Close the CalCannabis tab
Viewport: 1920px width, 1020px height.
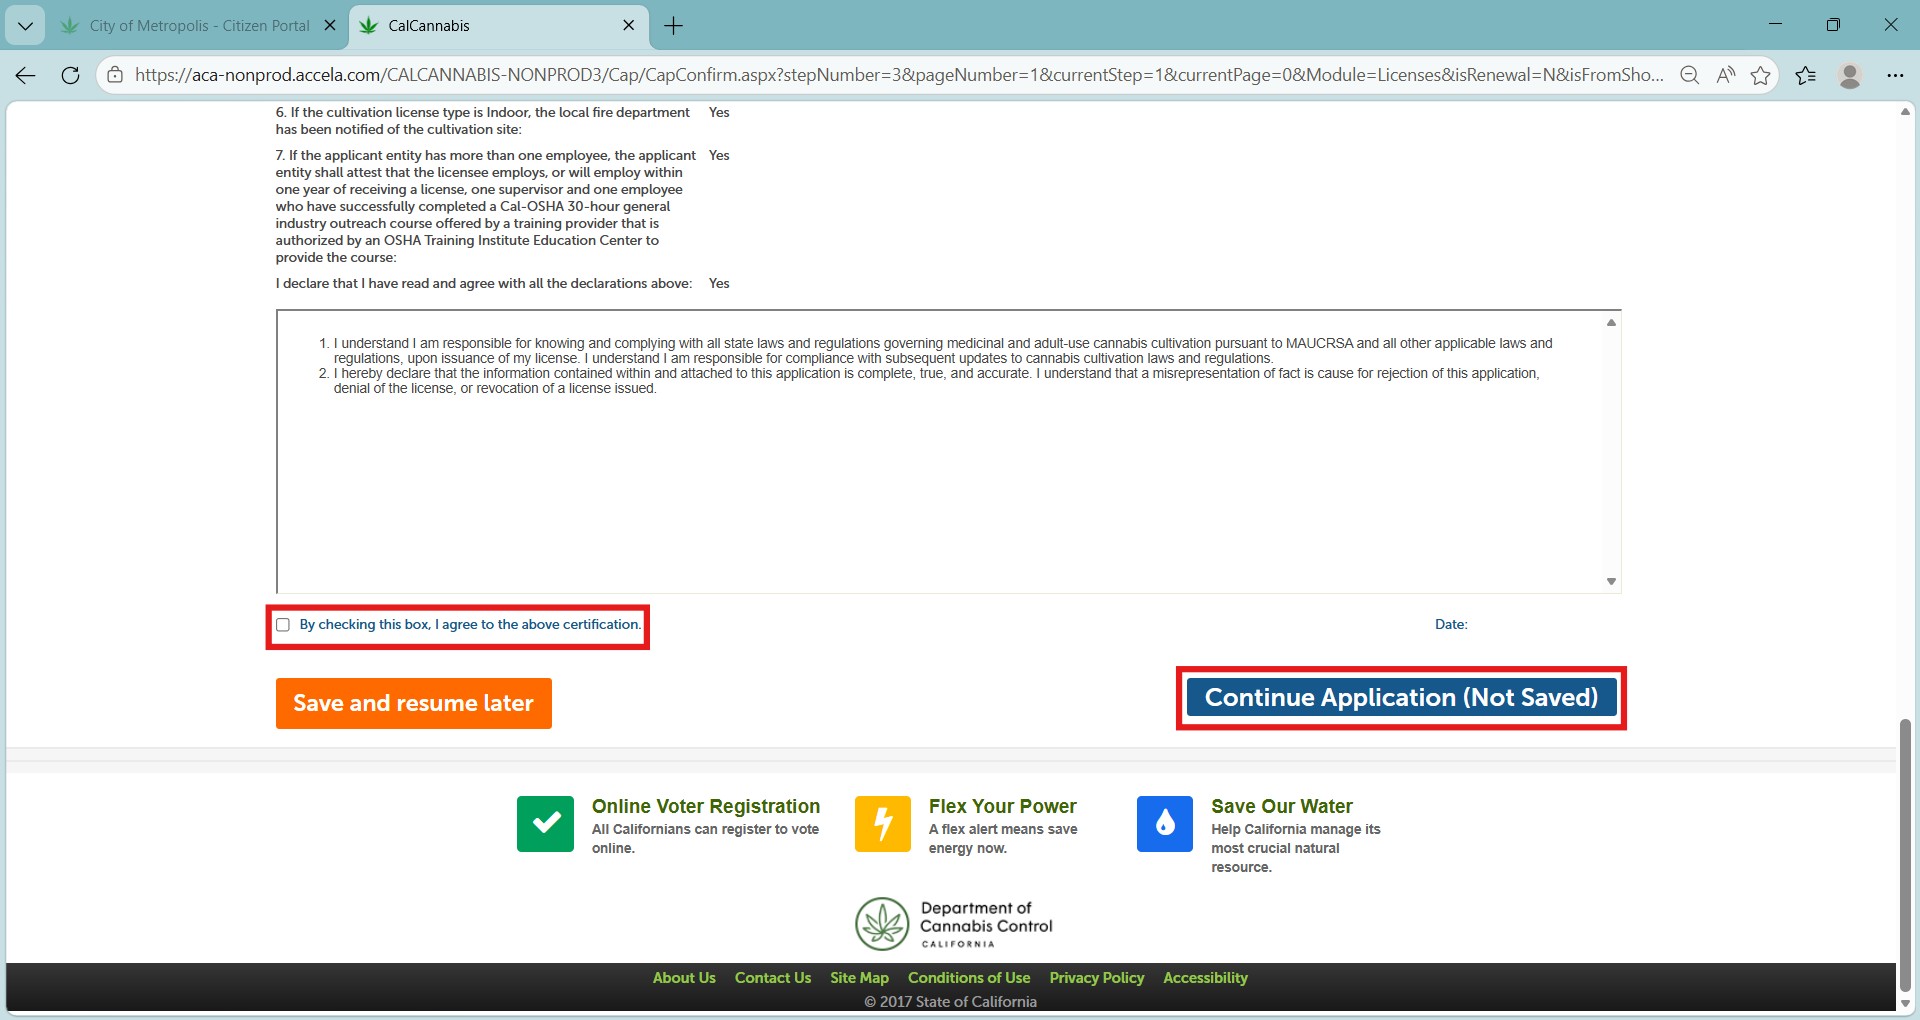click(x=629, y=26)
